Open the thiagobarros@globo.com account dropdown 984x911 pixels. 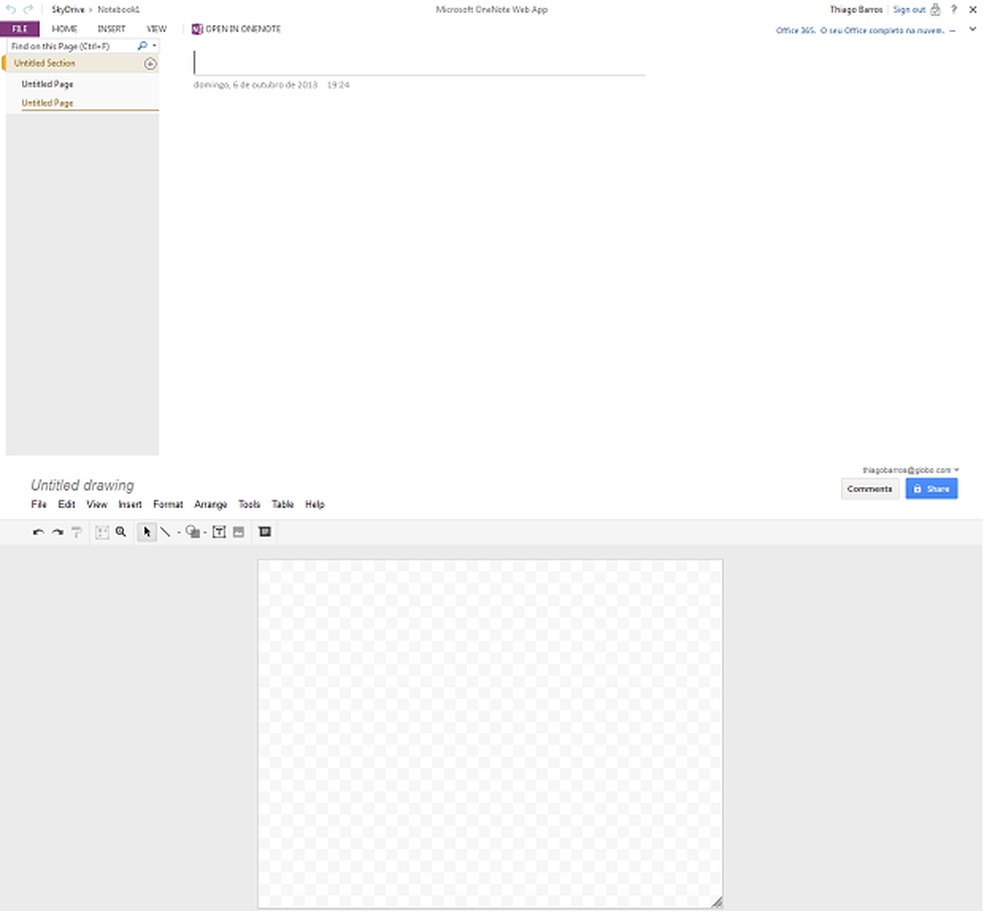[x=911, y=470]
